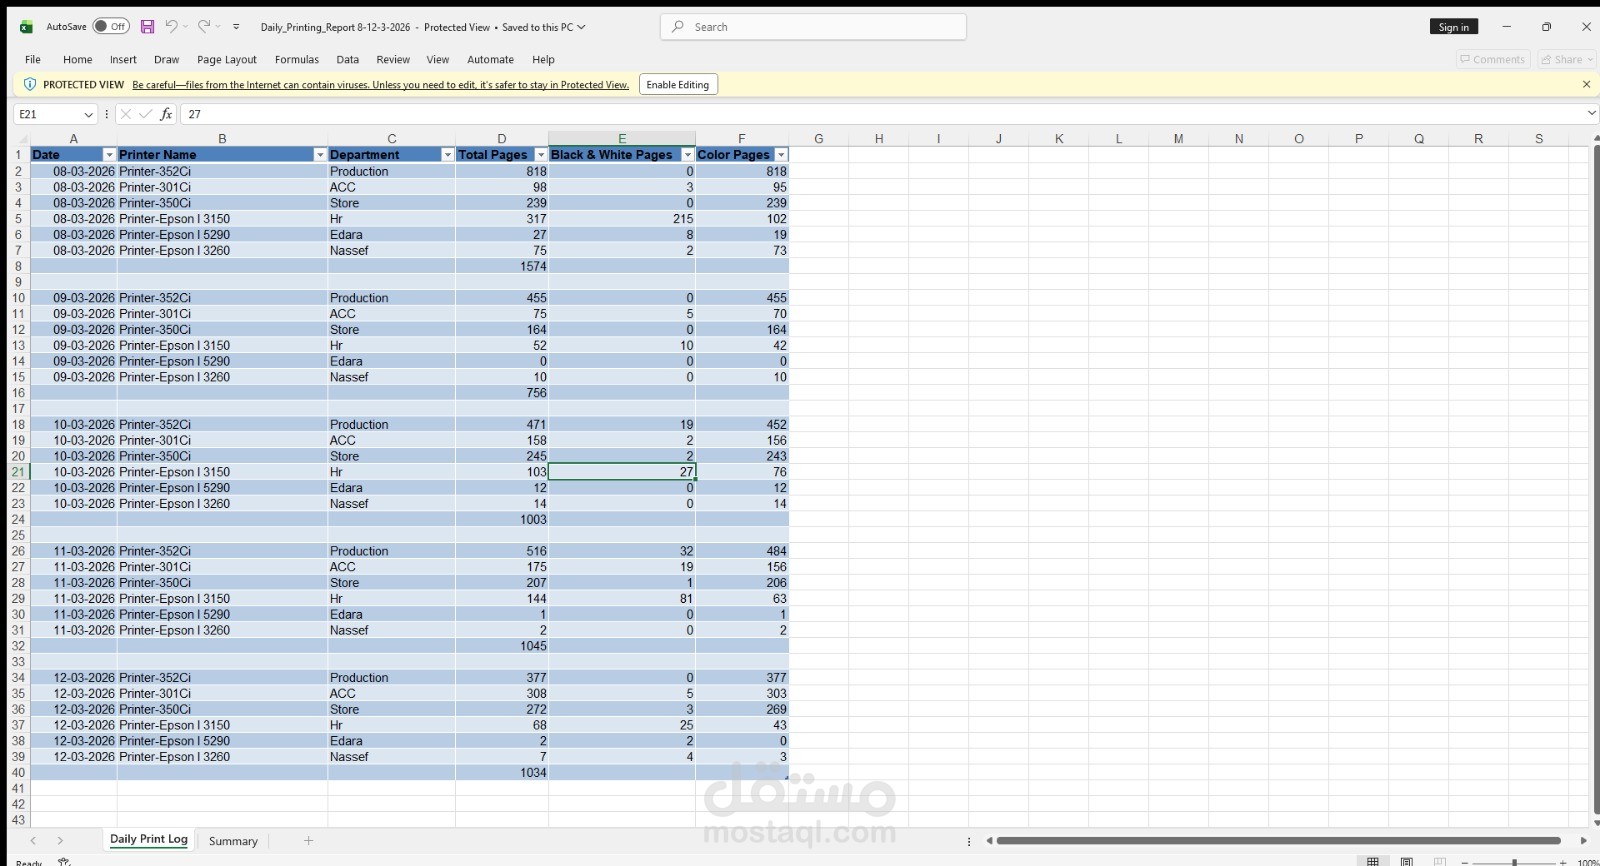The image size is (1600, 866).
Task: Expand the Name Box dropdown arrow
Action: coord(88,115)
